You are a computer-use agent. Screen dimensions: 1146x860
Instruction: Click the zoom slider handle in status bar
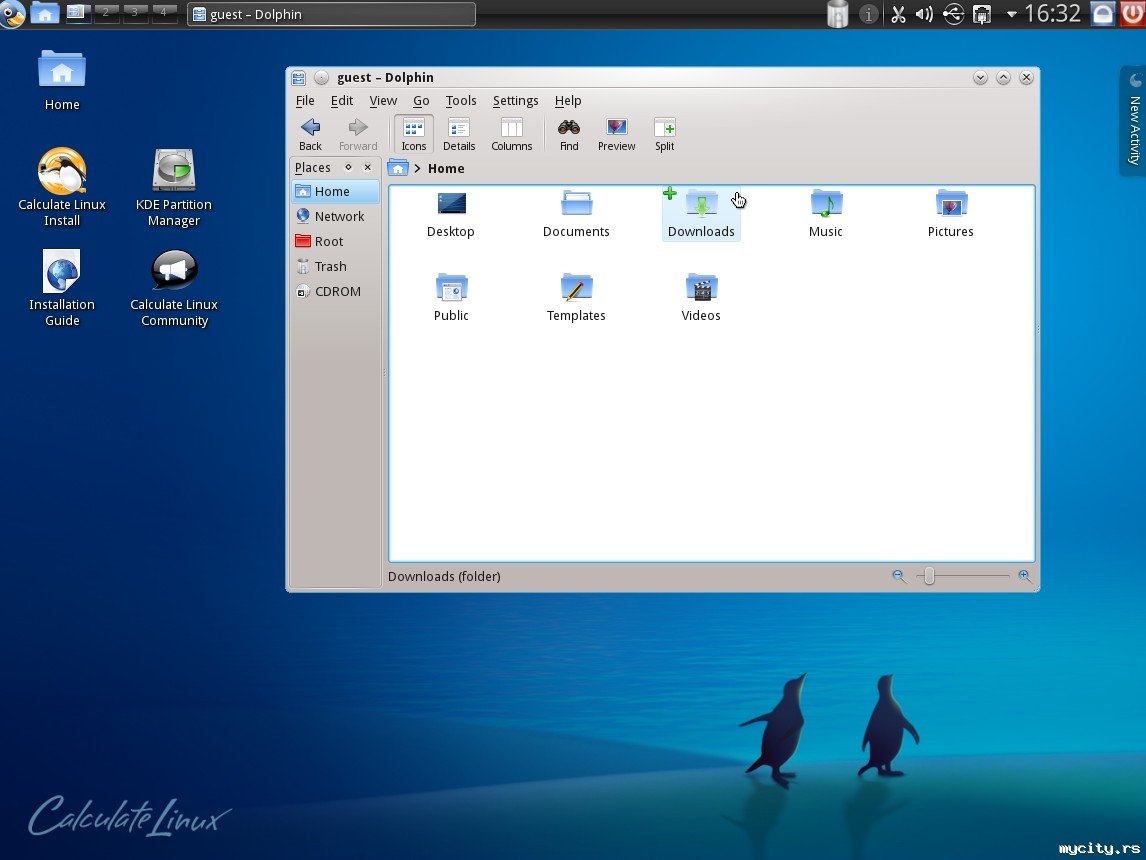click(x=929, y=576)
